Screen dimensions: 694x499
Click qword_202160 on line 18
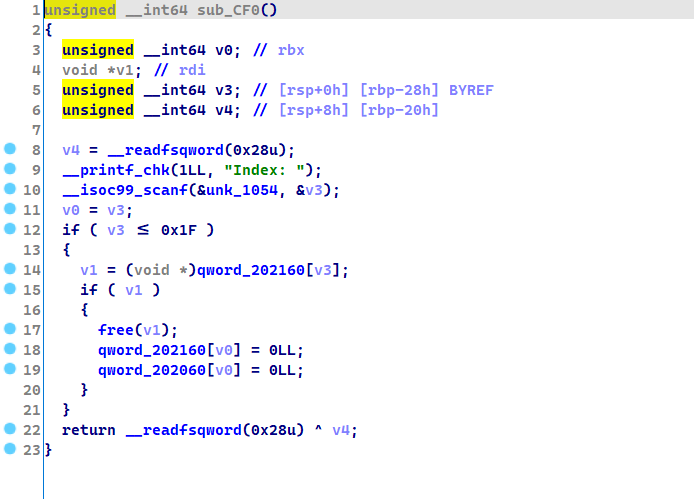coord(152,350)
